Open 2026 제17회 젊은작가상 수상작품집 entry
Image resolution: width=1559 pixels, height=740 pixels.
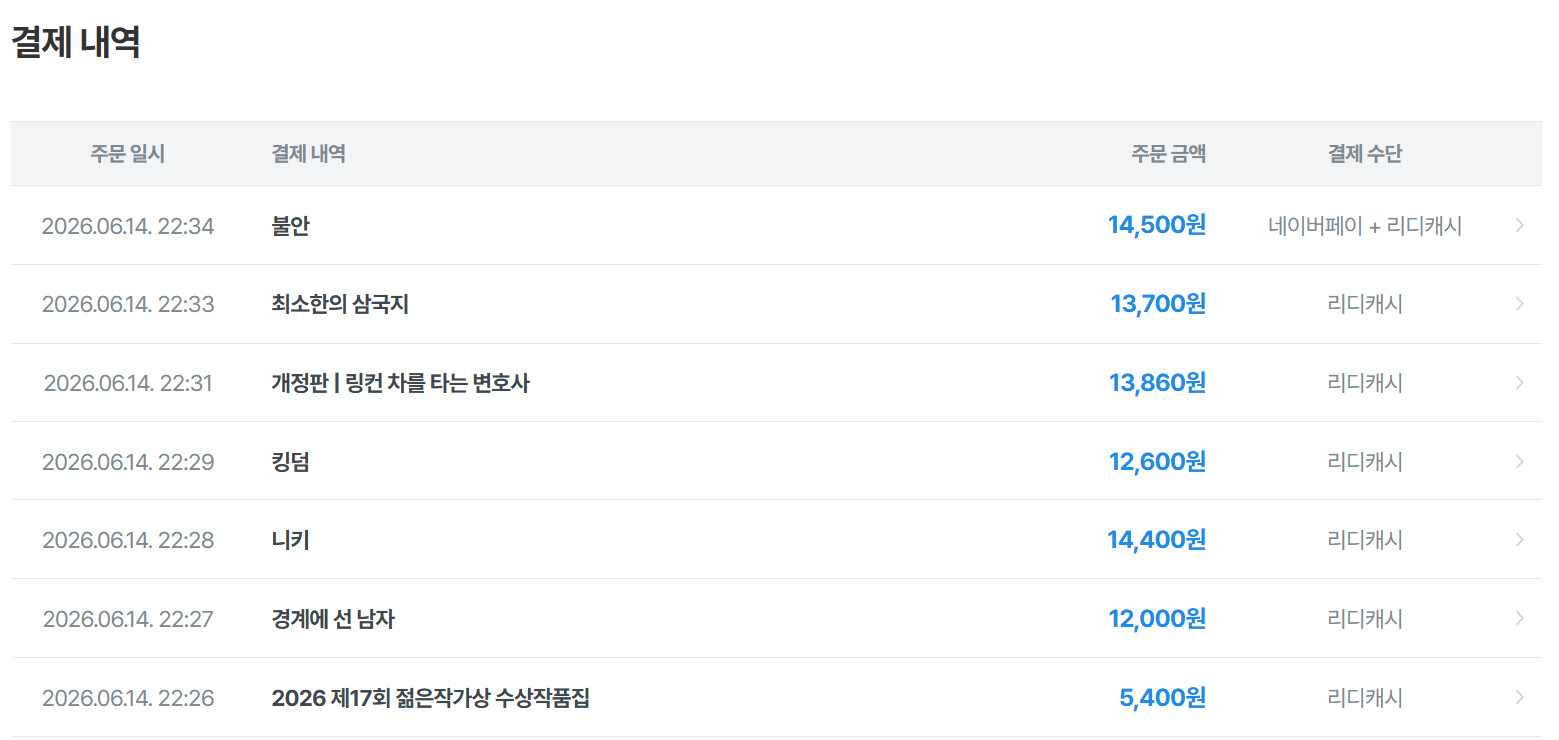tap(431, 698)
